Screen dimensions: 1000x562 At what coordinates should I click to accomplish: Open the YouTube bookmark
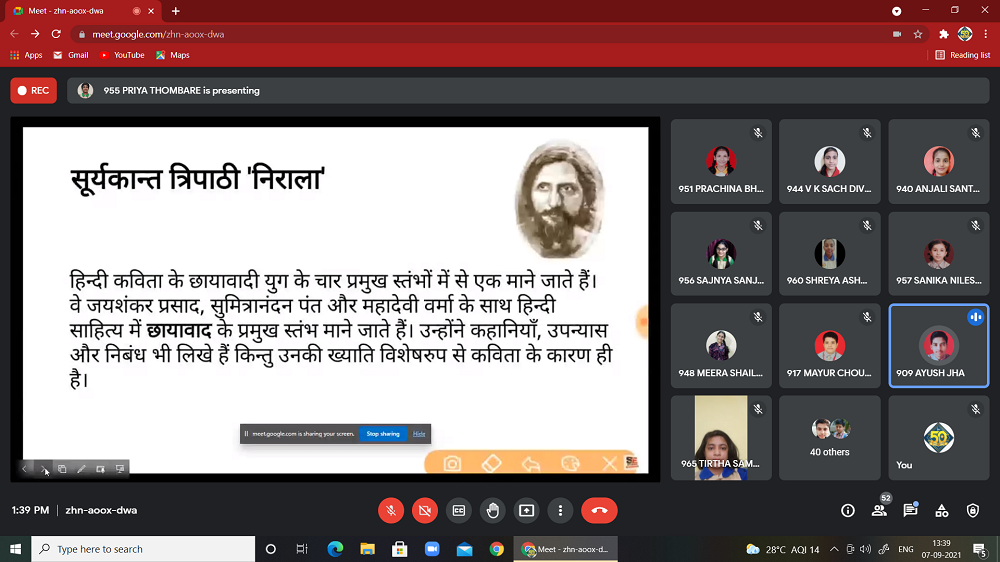tap(122, 55)
